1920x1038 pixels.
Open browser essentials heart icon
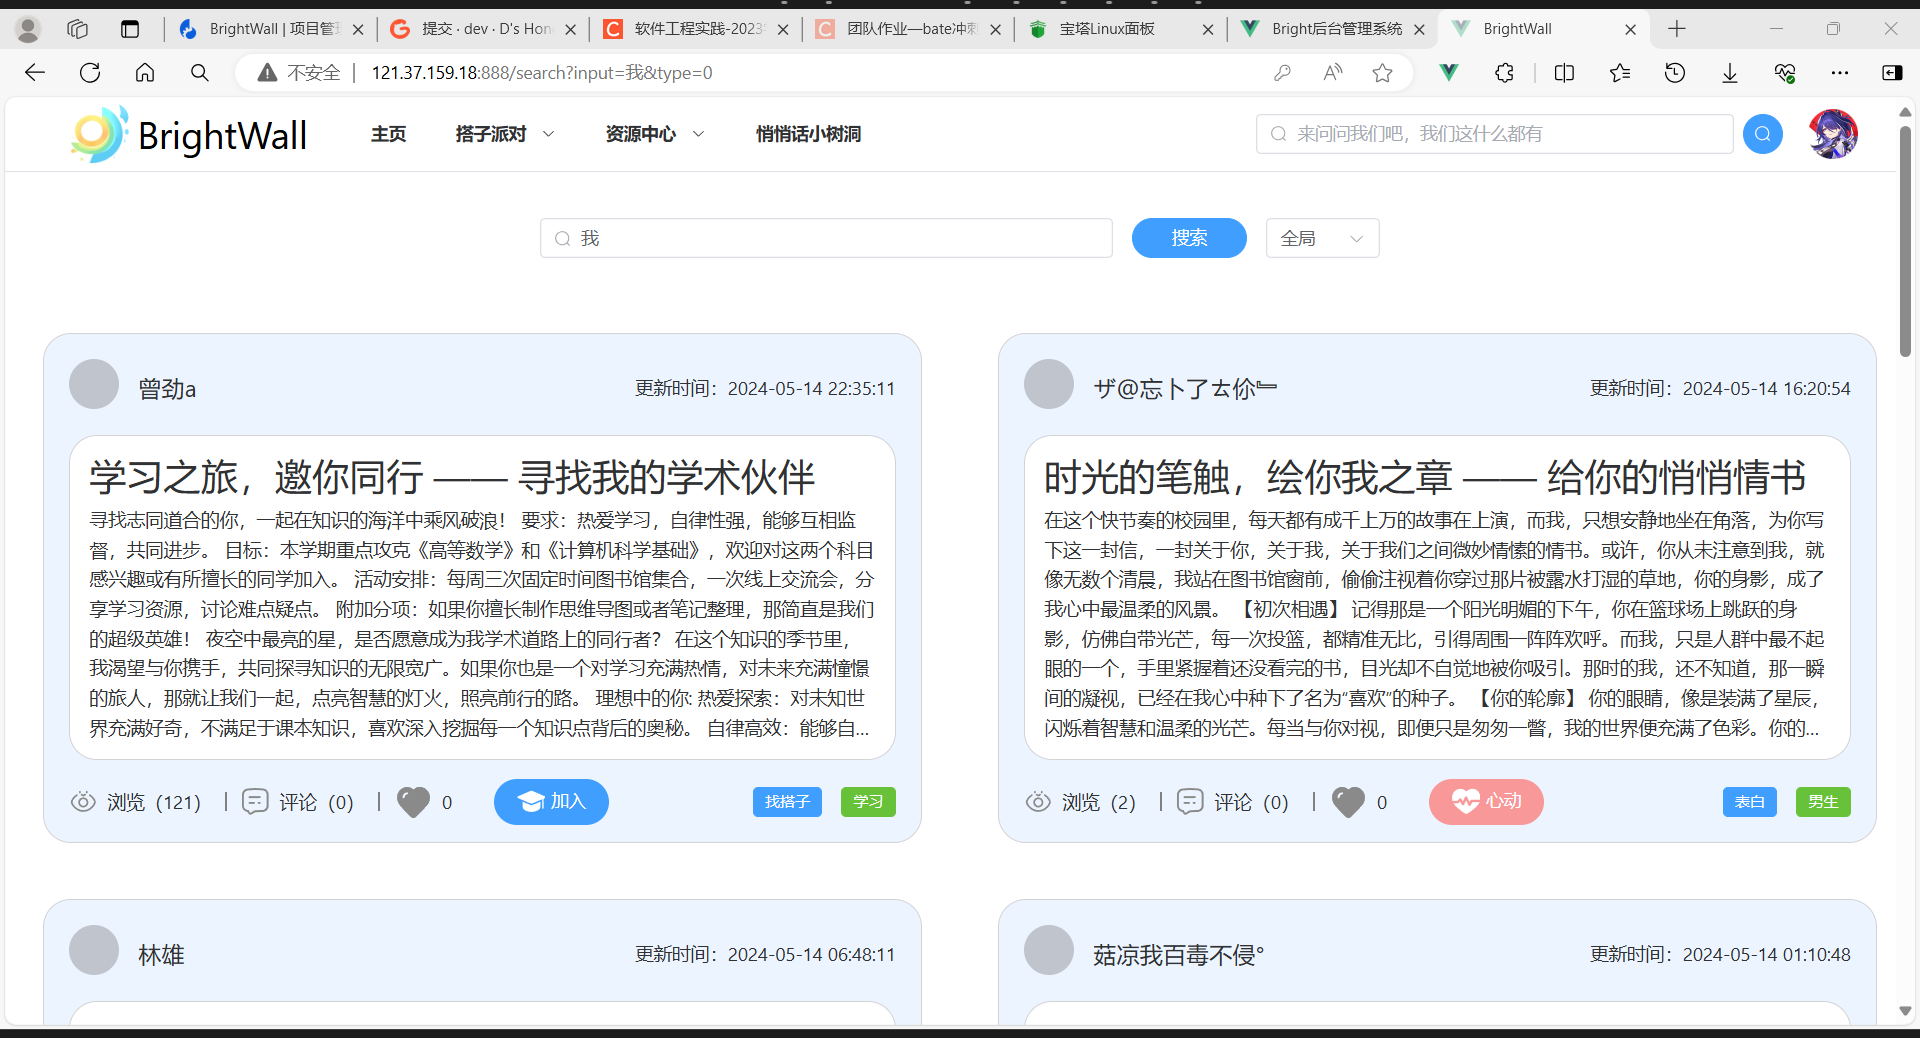(x=1785, y=72)
